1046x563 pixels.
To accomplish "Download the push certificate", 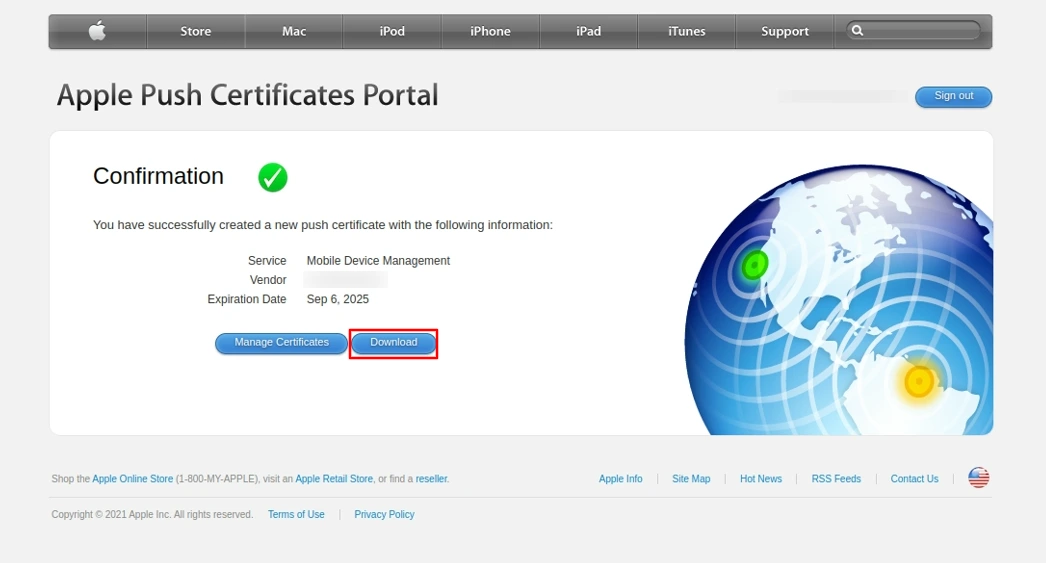I will [394, 343].
